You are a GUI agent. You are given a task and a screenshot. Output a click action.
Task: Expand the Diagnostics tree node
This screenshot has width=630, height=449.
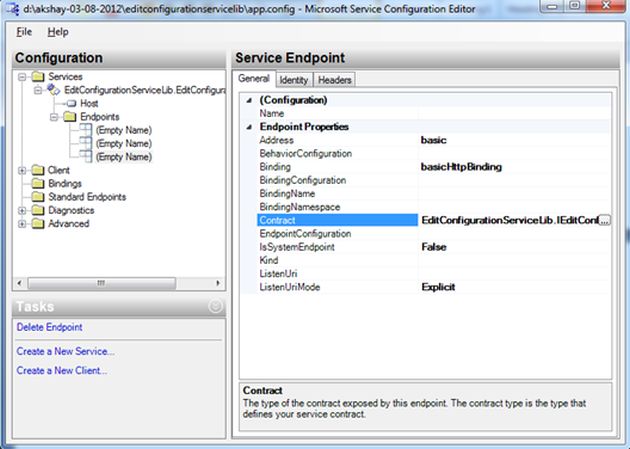[22, 211]
